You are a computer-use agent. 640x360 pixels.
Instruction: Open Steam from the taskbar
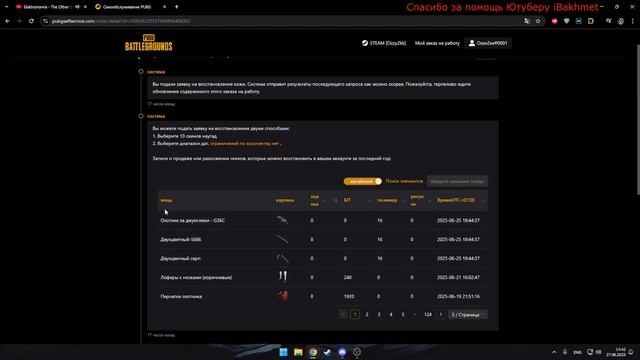(x=327, y=352)
